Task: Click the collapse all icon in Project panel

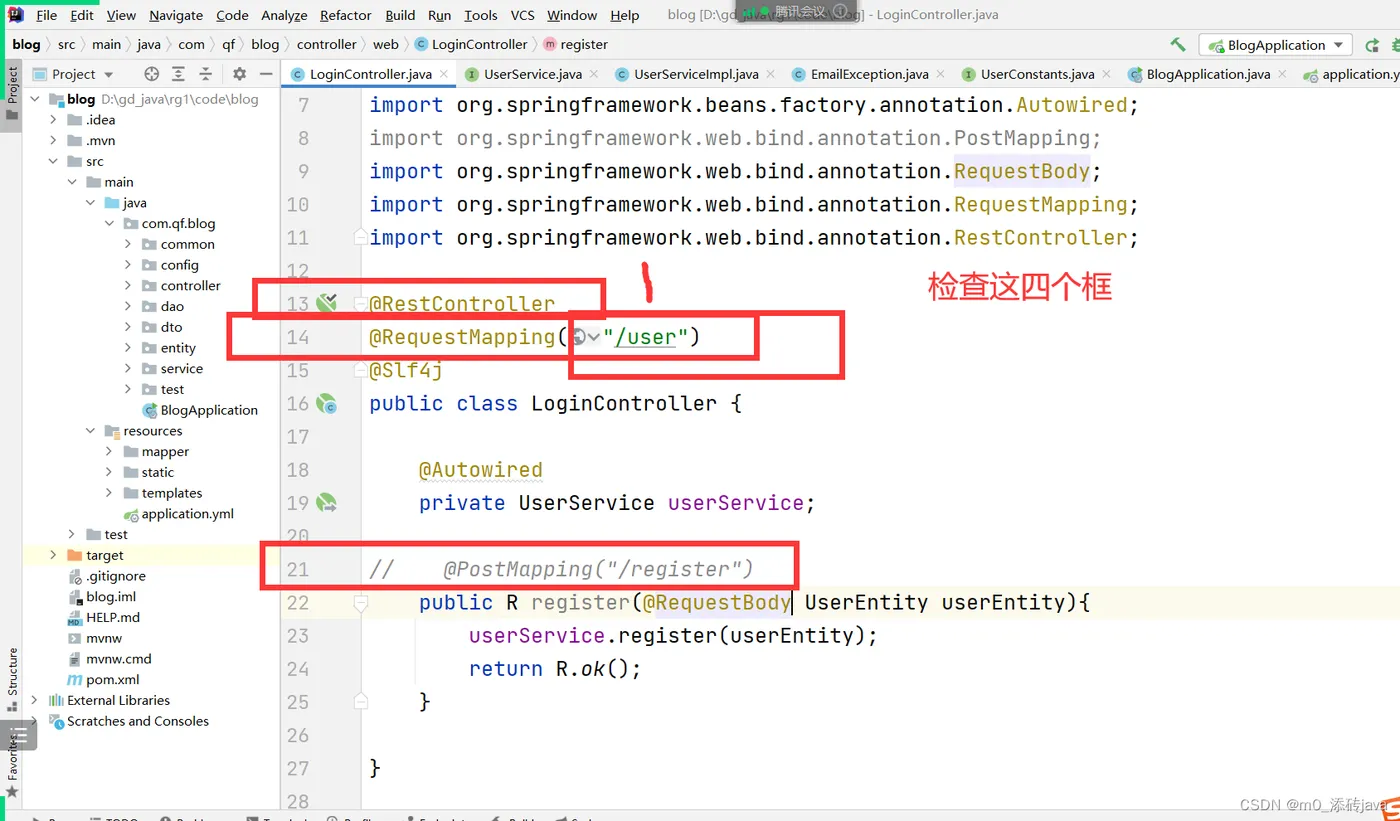Action: (206, 74)
